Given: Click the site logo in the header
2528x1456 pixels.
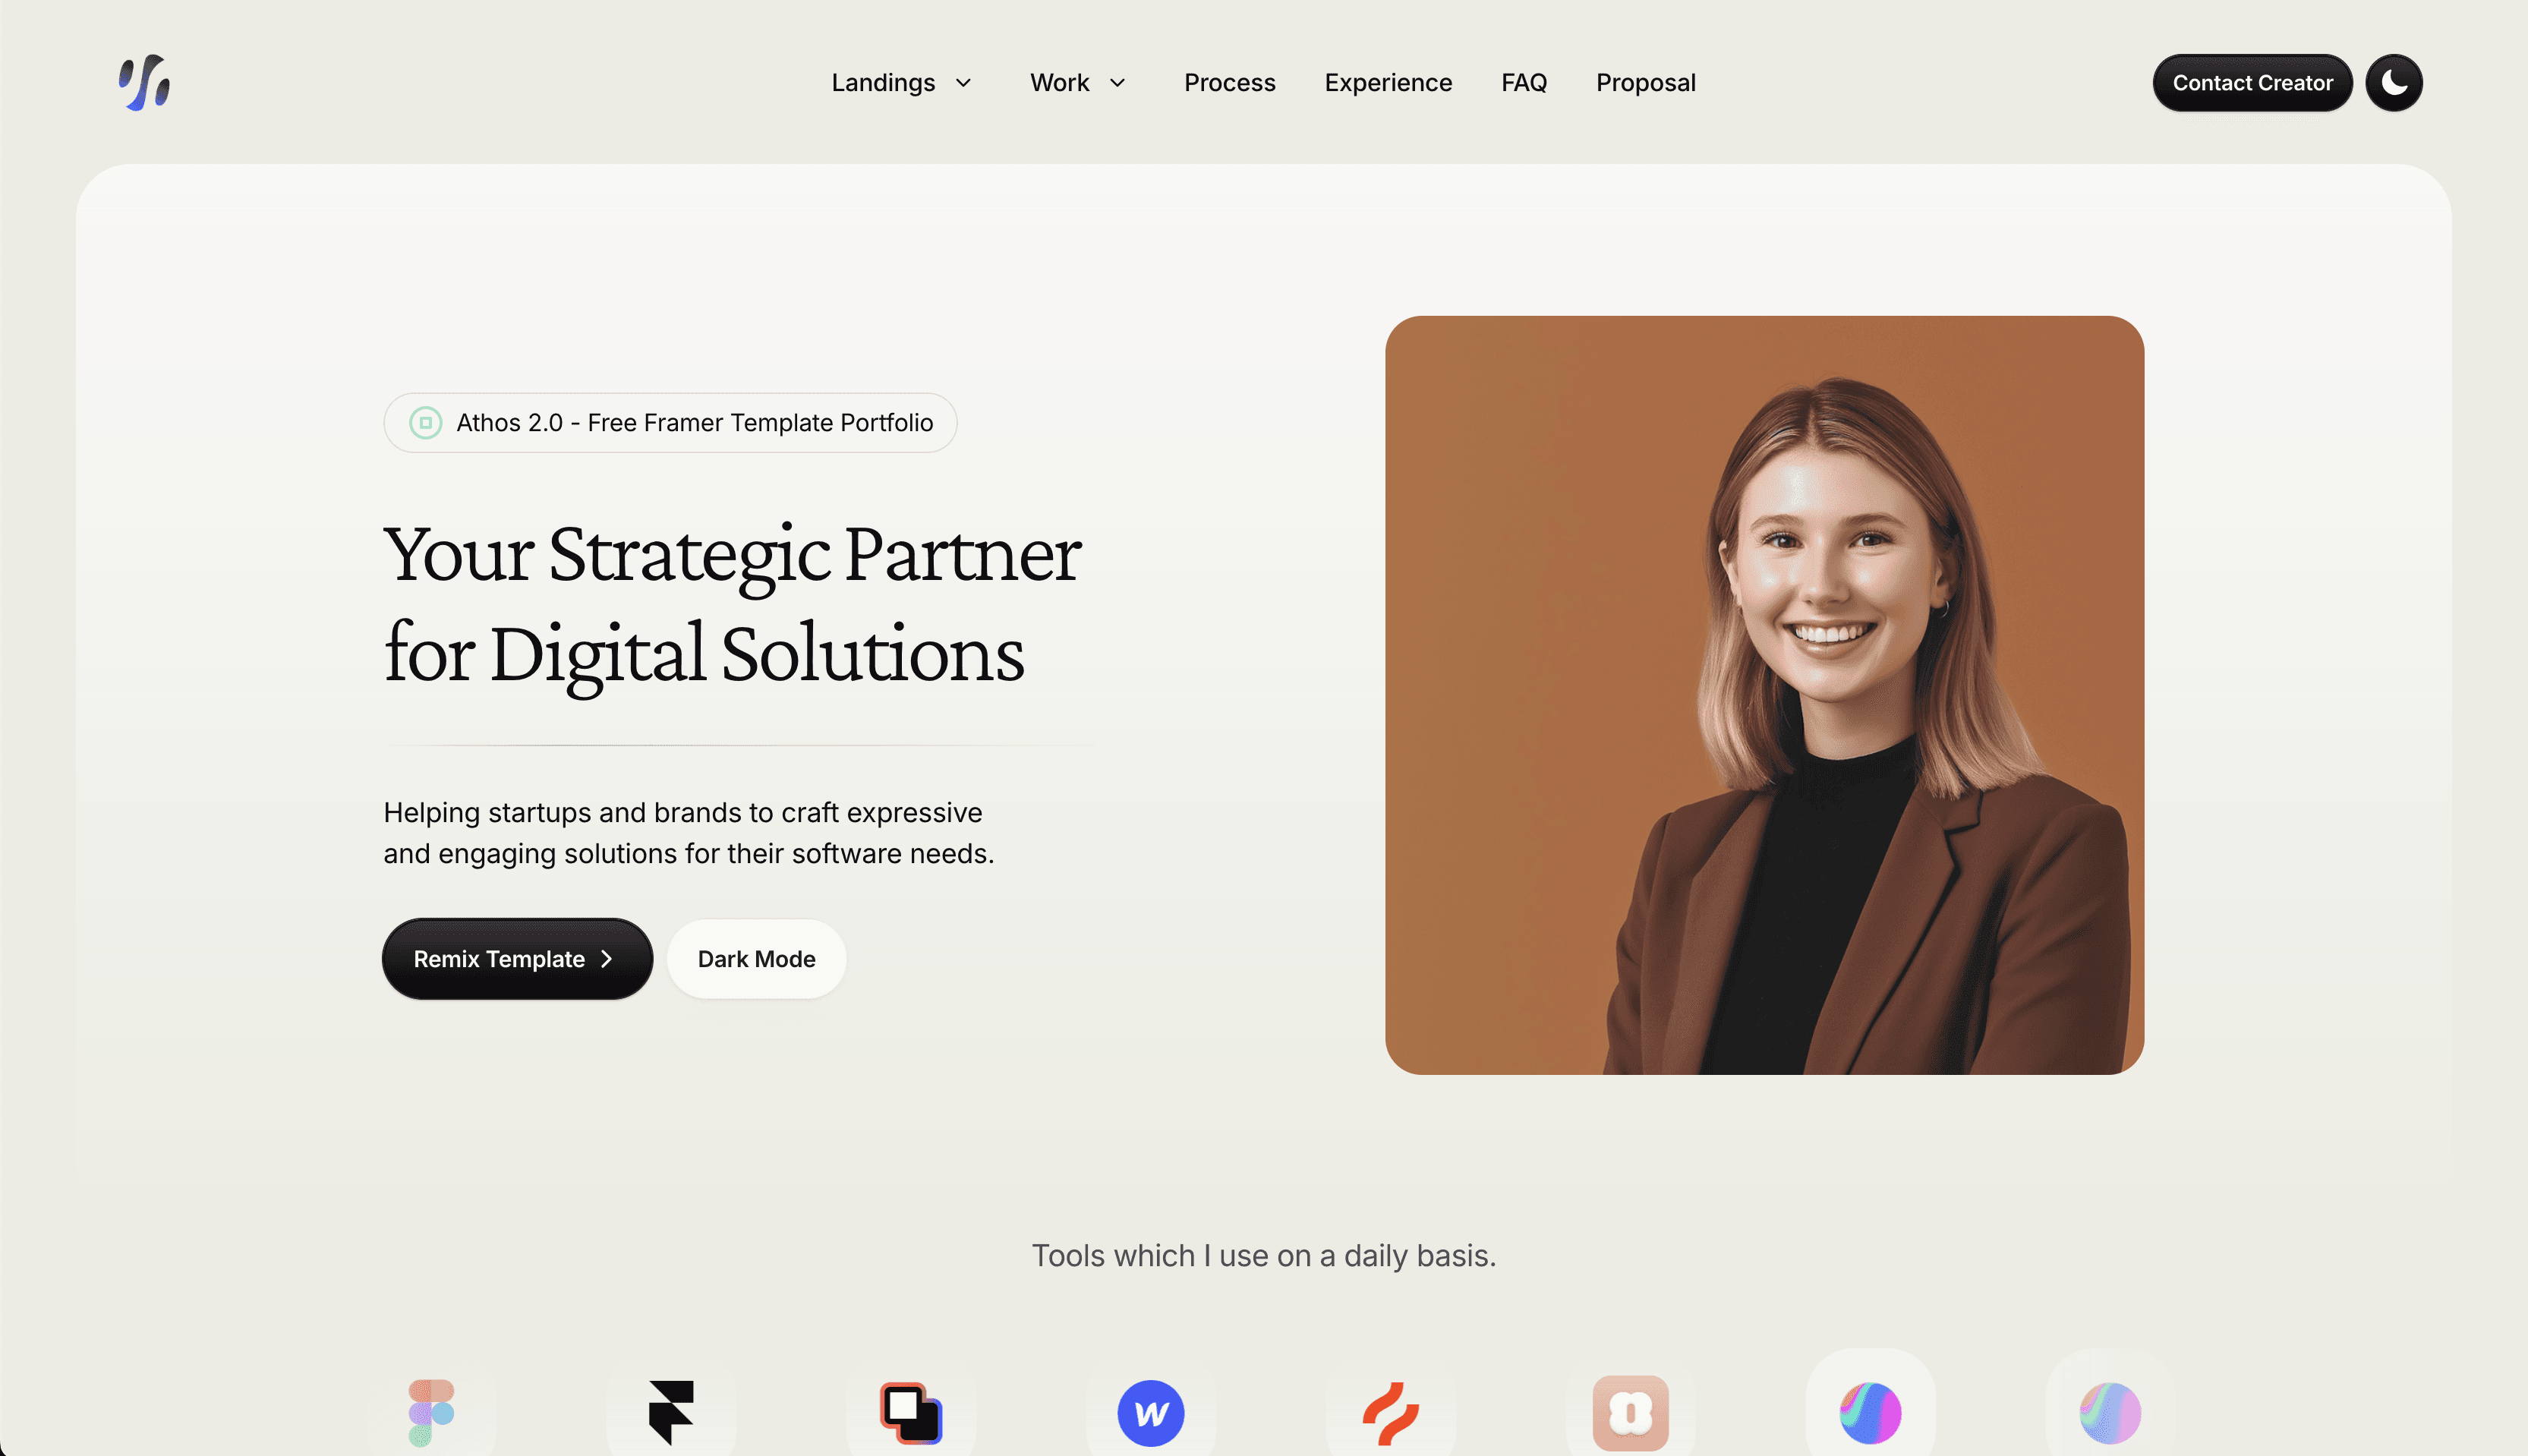Looking at the screenshot, I should pos(145,82).
